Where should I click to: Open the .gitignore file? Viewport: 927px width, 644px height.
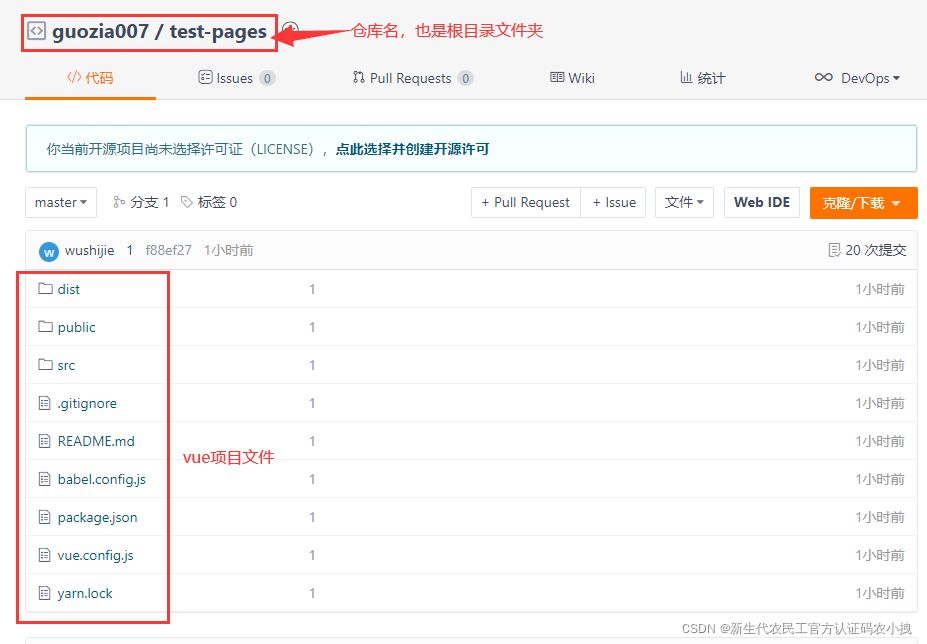pos(87,403)
